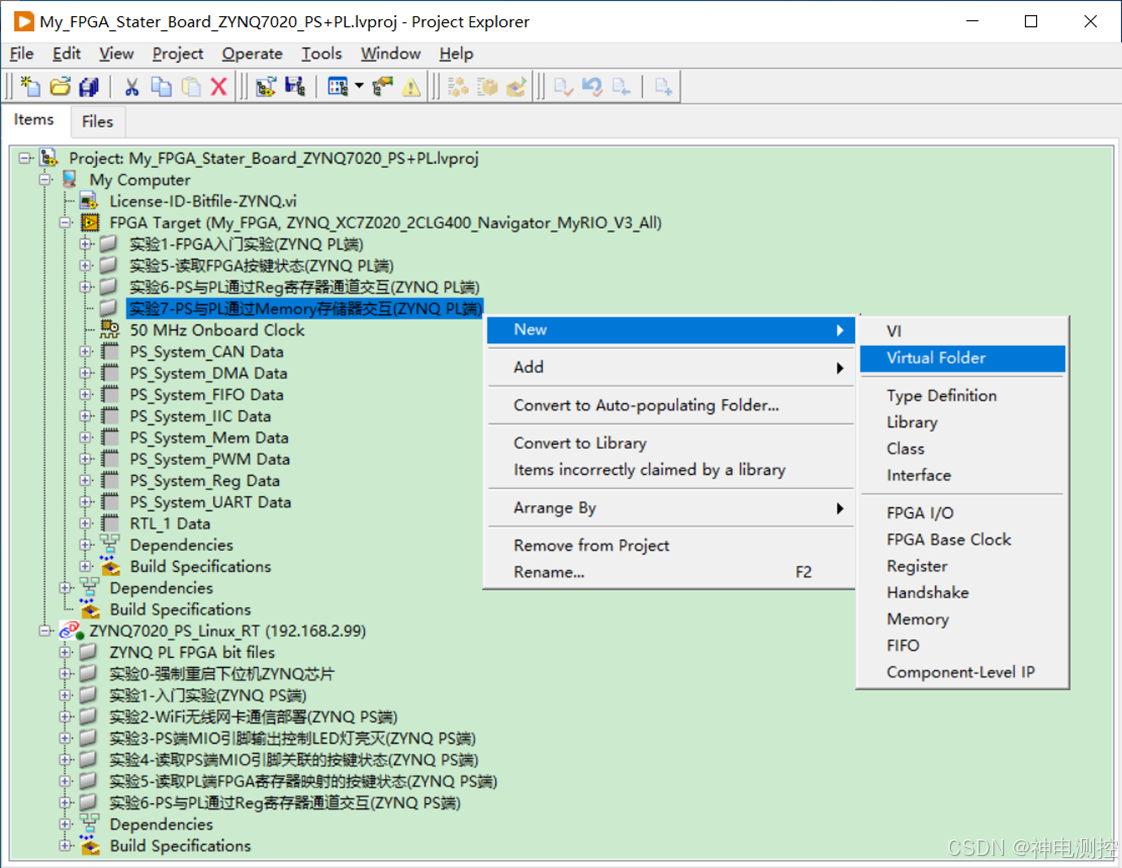Click the Add to source control icon
Image resolution: width=1122 pixels, height=868 pixels.
pyautogui.click(x=663, y=87)
